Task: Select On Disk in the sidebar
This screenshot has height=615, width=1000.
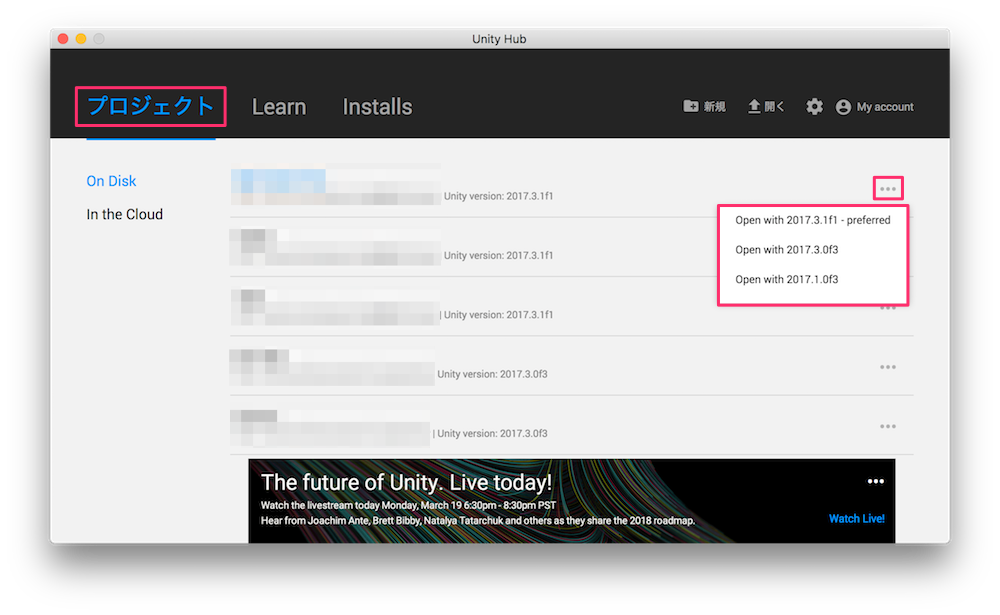Action: pyautogui.click(x=112, y=181)
